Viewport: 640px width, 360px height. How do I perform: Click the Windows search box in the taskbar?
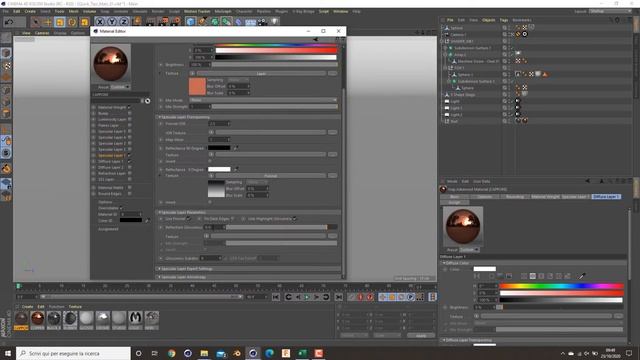click(73, 353)
